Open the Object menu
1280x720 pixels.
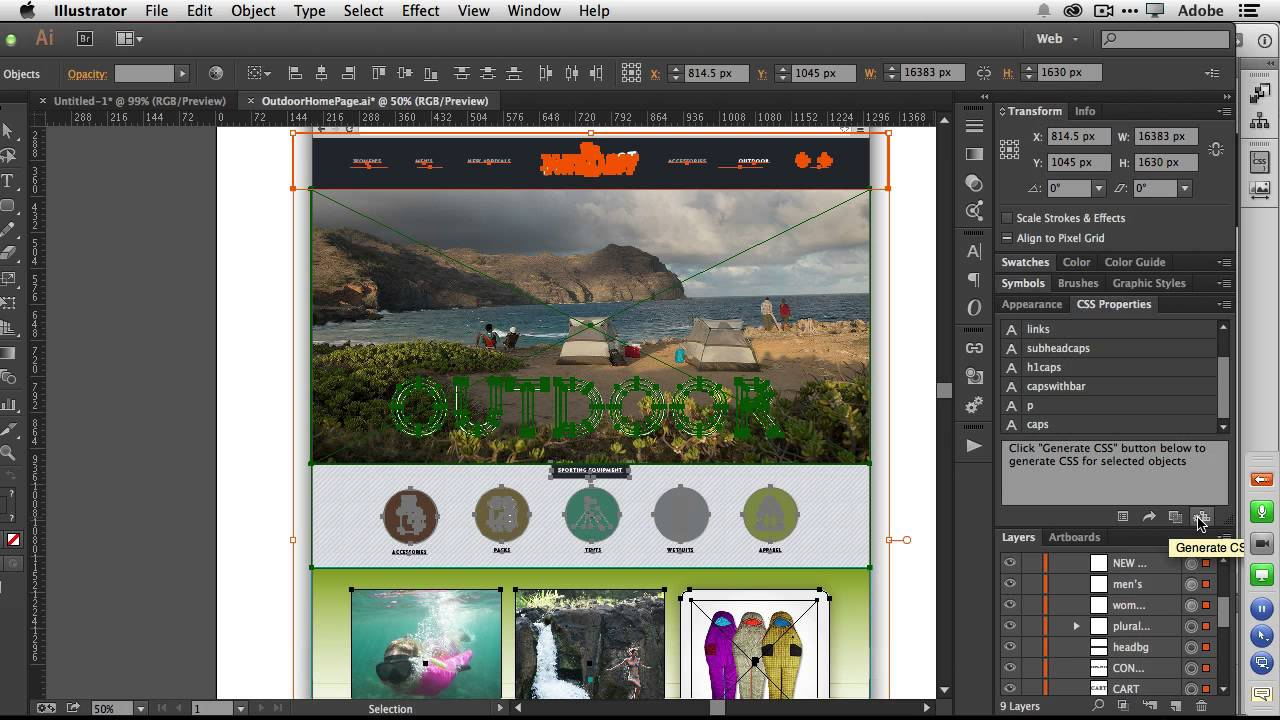pyautogui.click(x=253, y=11)
